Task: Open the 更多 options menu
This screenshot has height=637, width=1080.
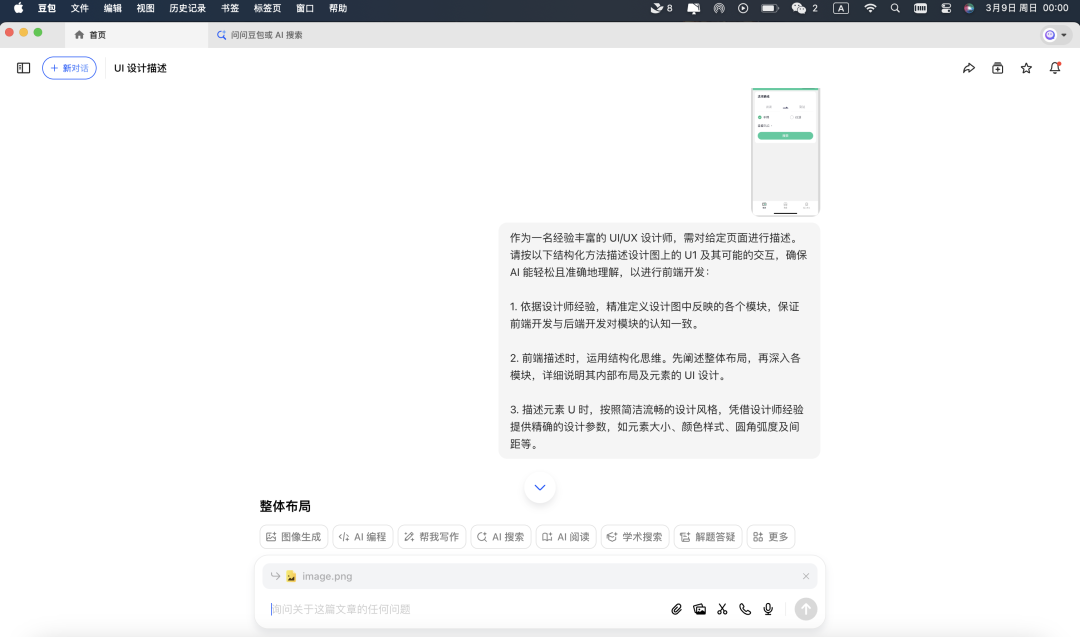Action: click(x=770, y=536)
